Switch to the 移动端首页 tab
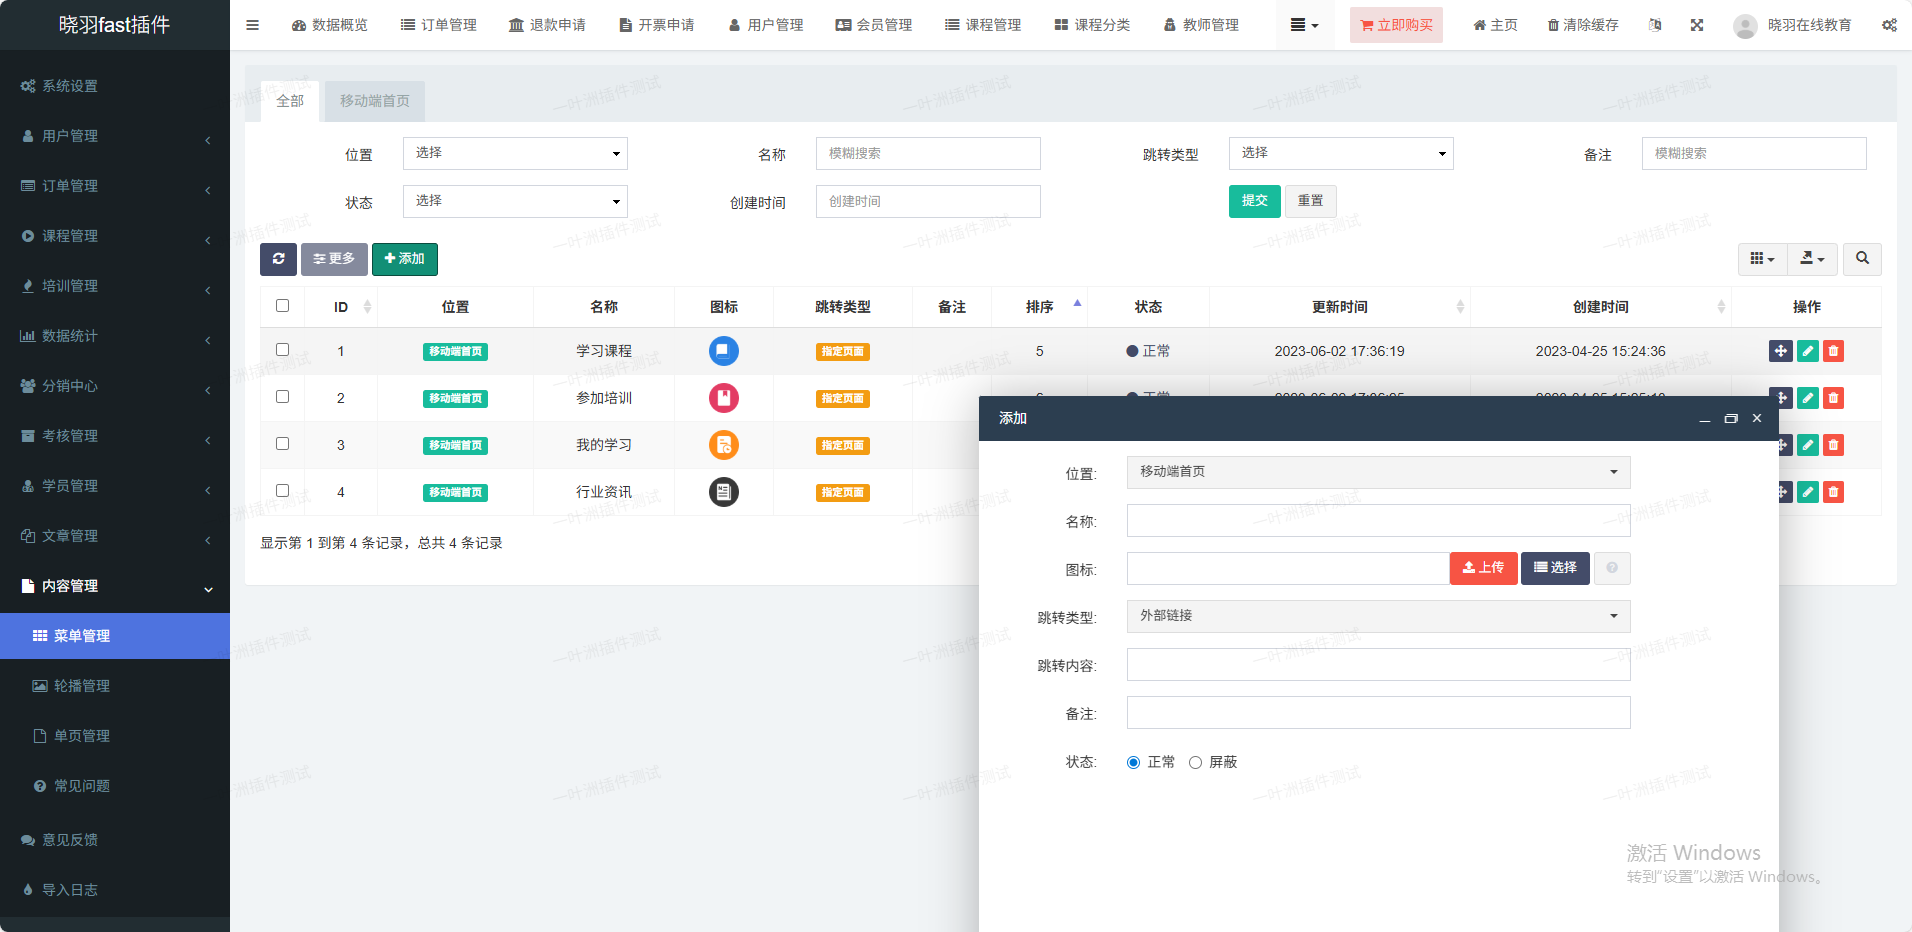Image resolution: width=1912 pixels, height=932 pixels. (x=374, y=101)
